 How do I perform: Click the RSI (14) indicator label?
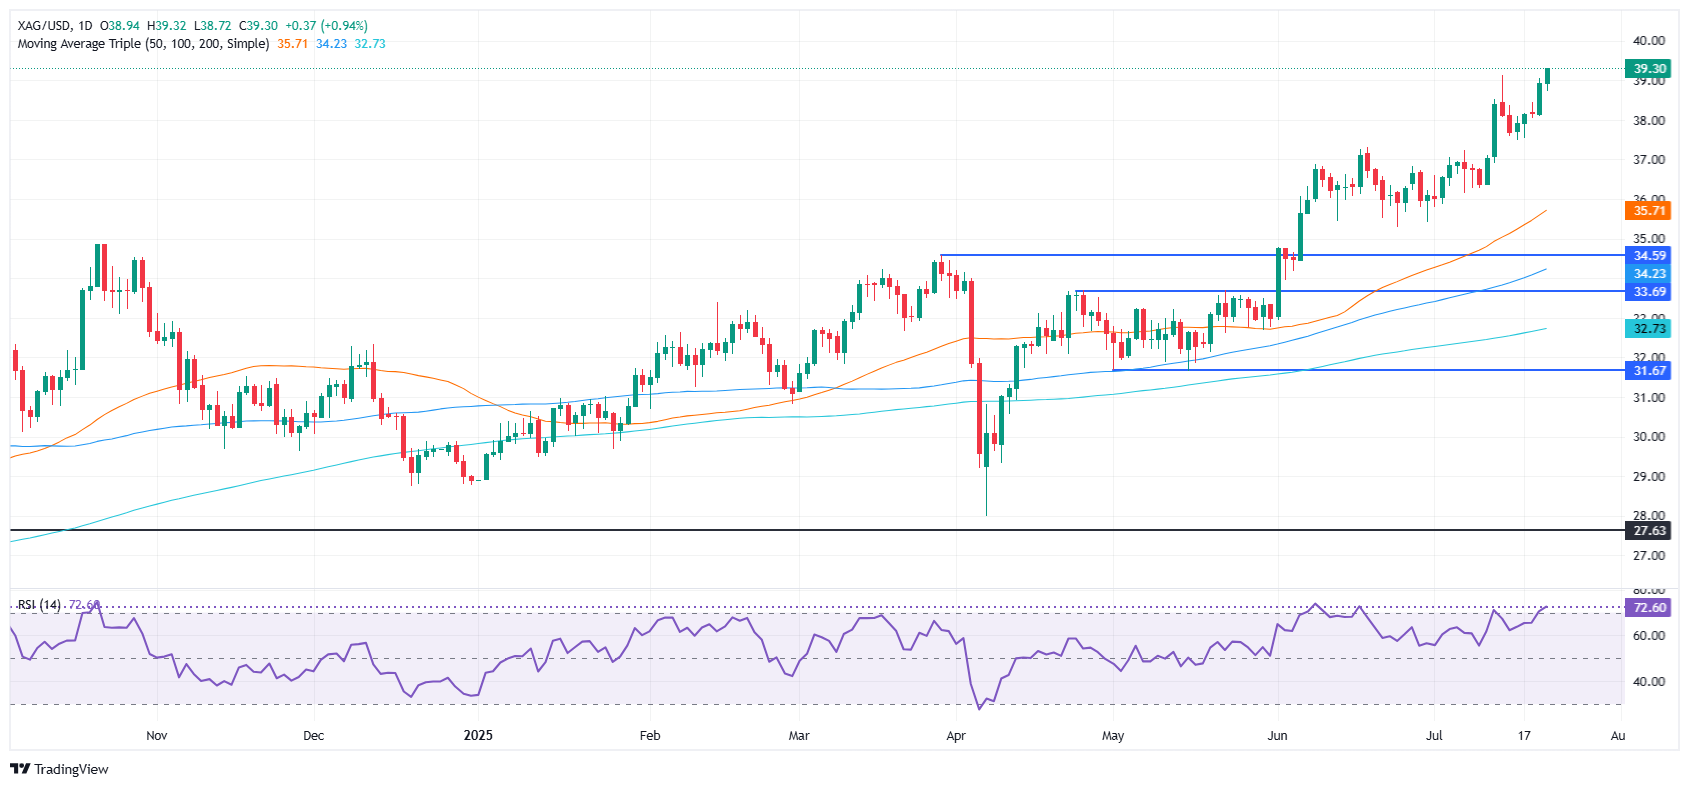[x=39, y=605]
